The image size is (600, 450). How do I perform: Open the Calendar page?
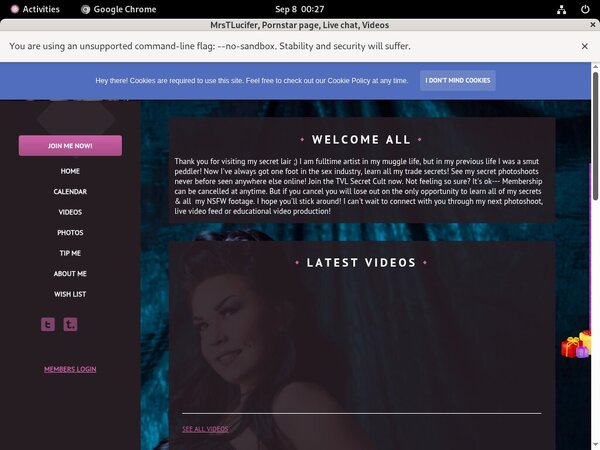coord(70,192)
